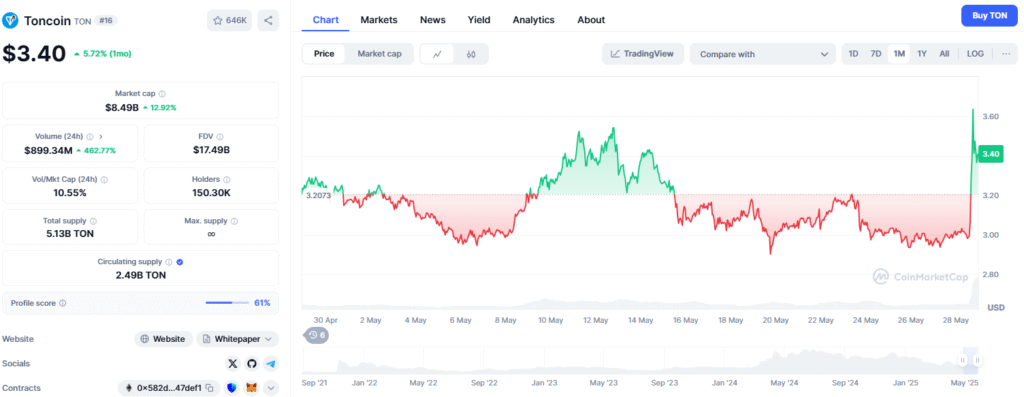
Task: Select the Market cap toggle option
Action: tap(379, 54)
